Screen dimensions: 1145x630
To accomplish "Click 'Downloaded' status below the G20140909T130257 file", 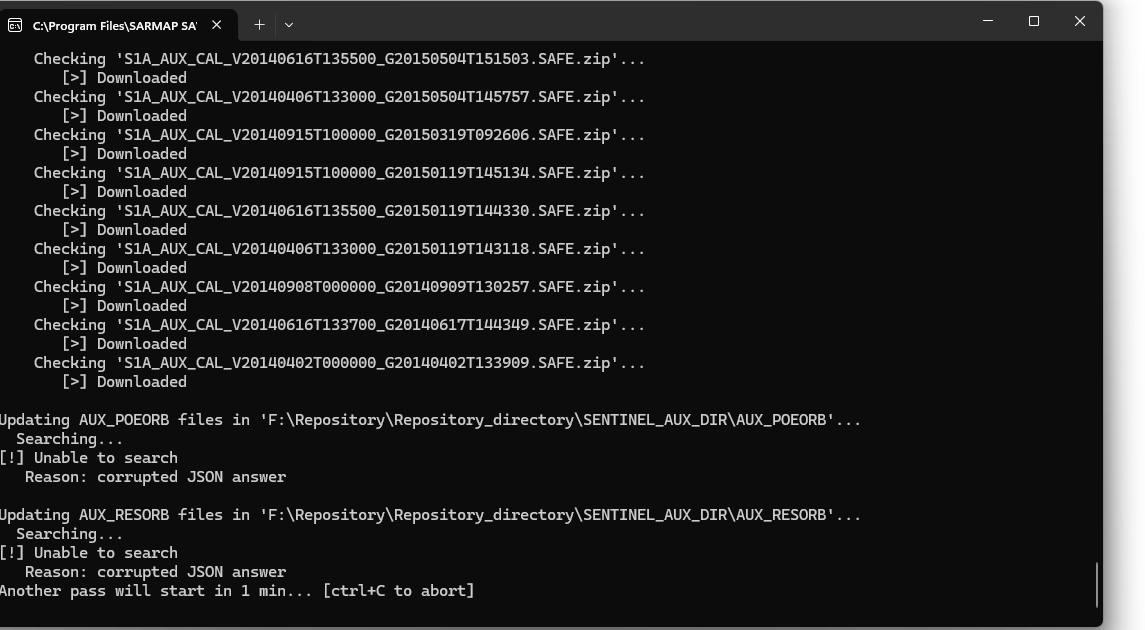I will point(142,306).
